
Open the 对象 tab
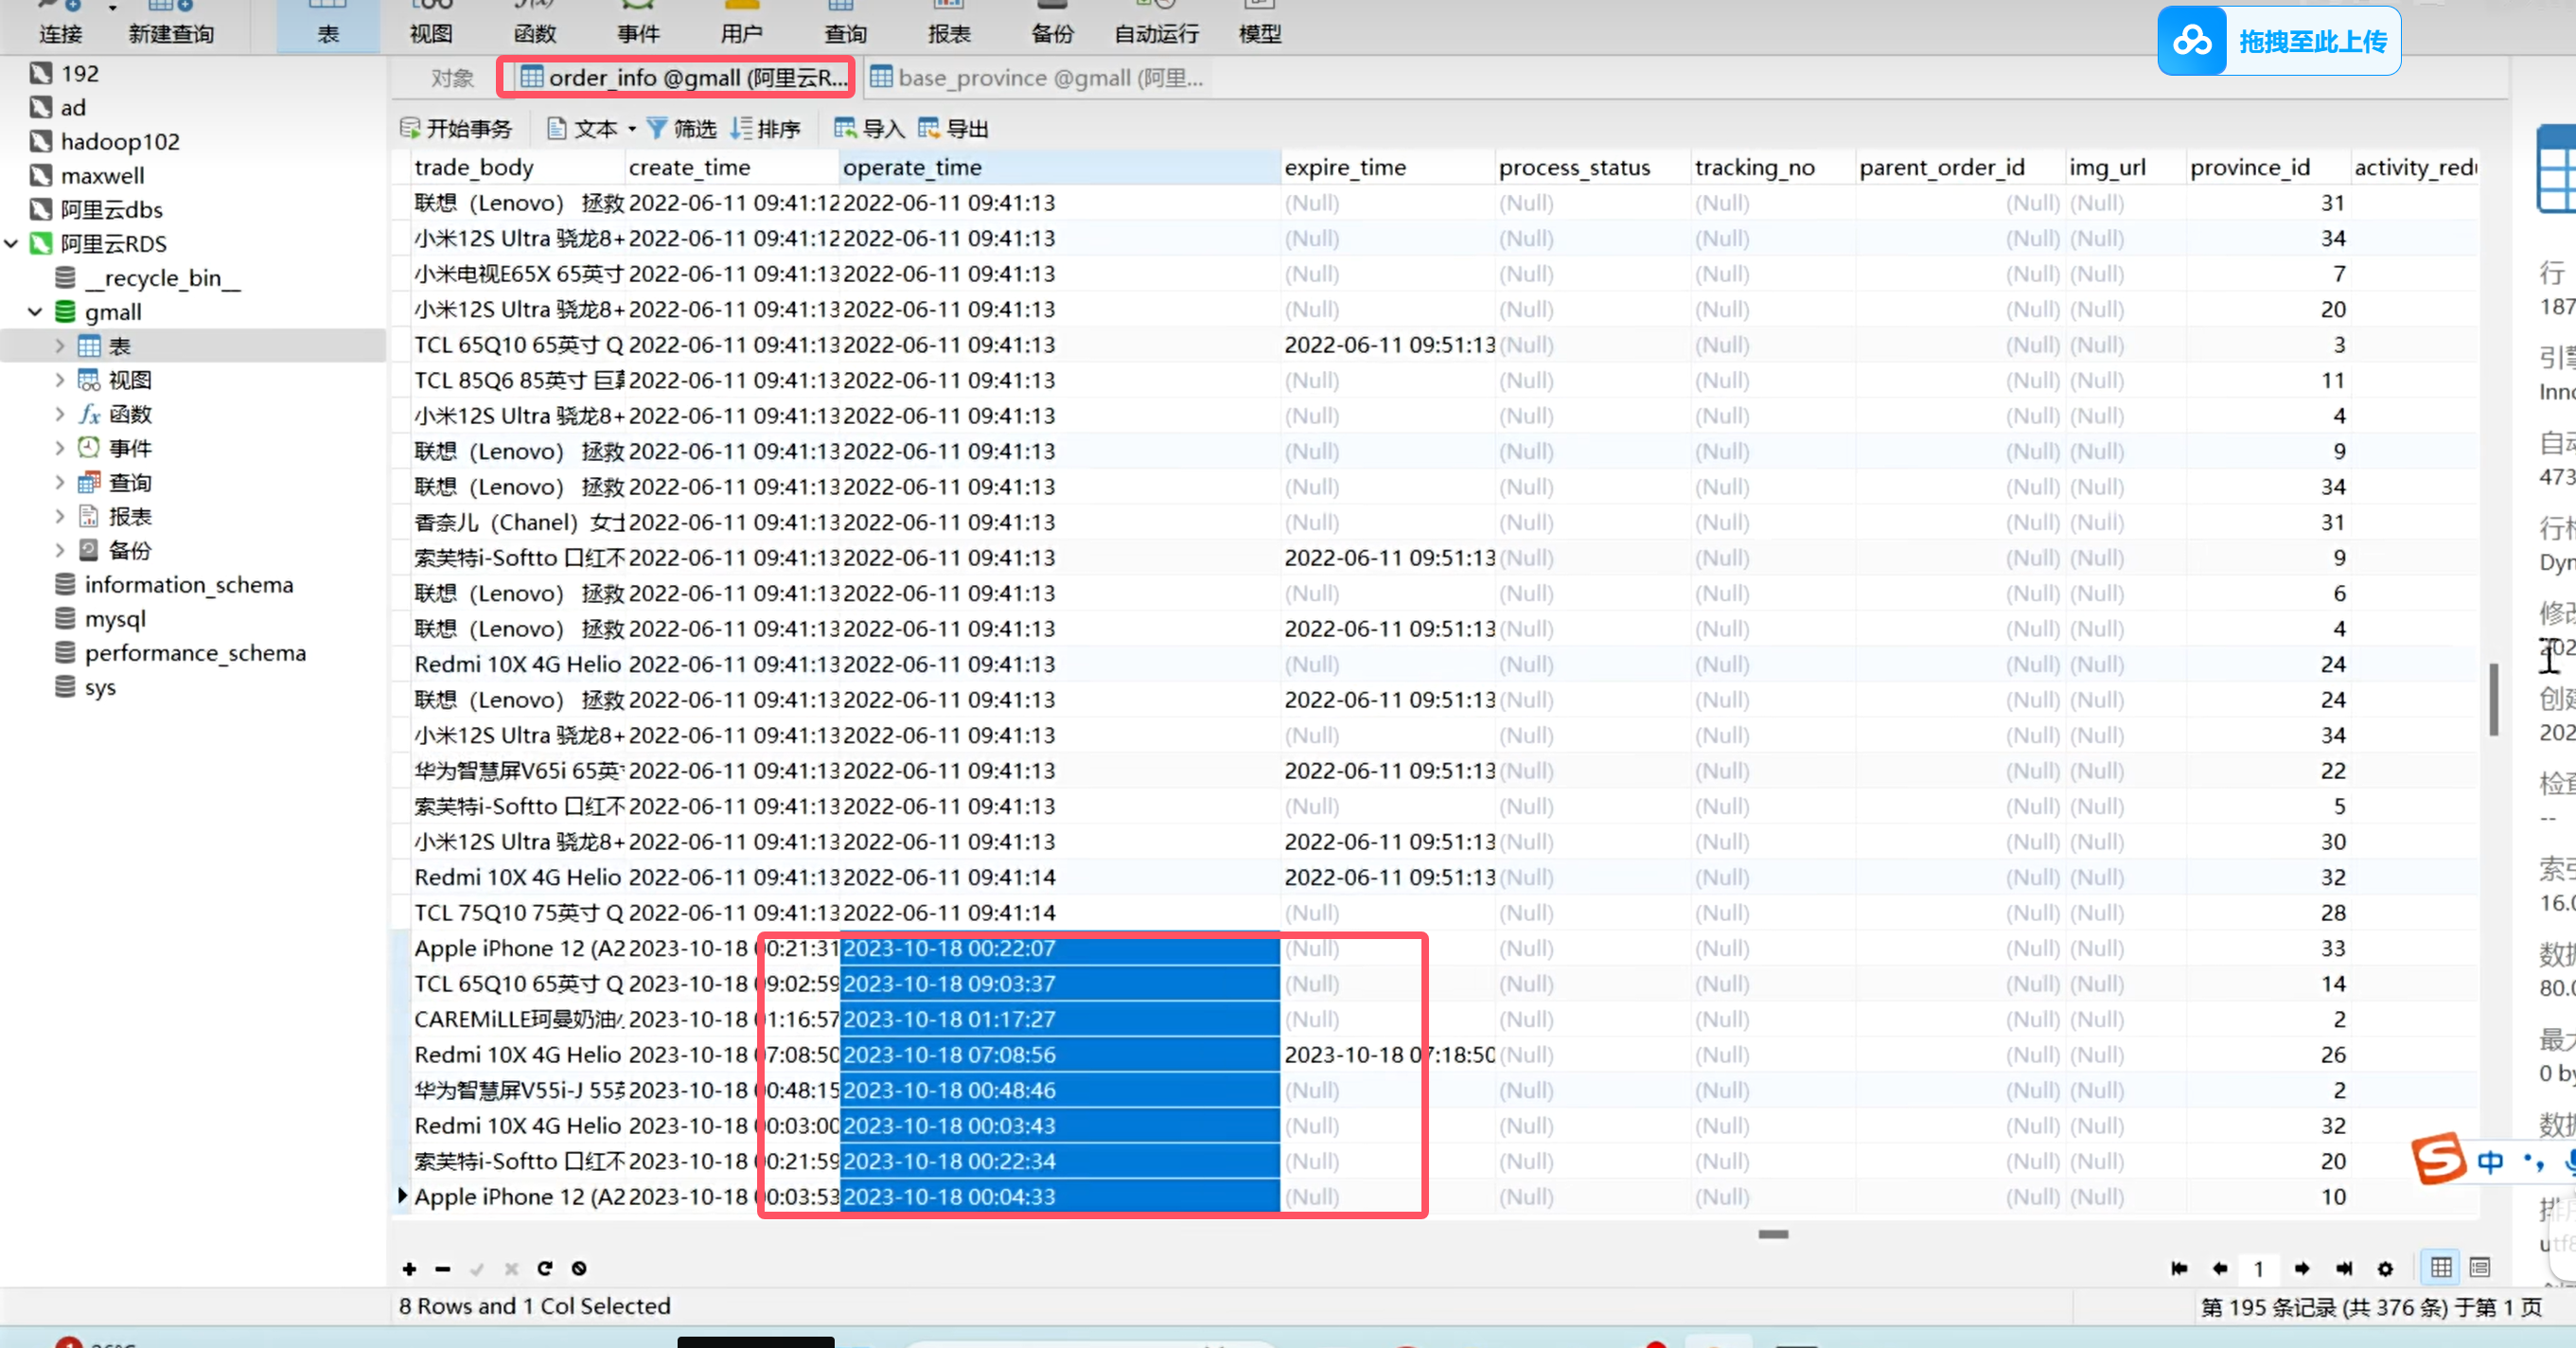pyautogui.click(x=452, y=78)
